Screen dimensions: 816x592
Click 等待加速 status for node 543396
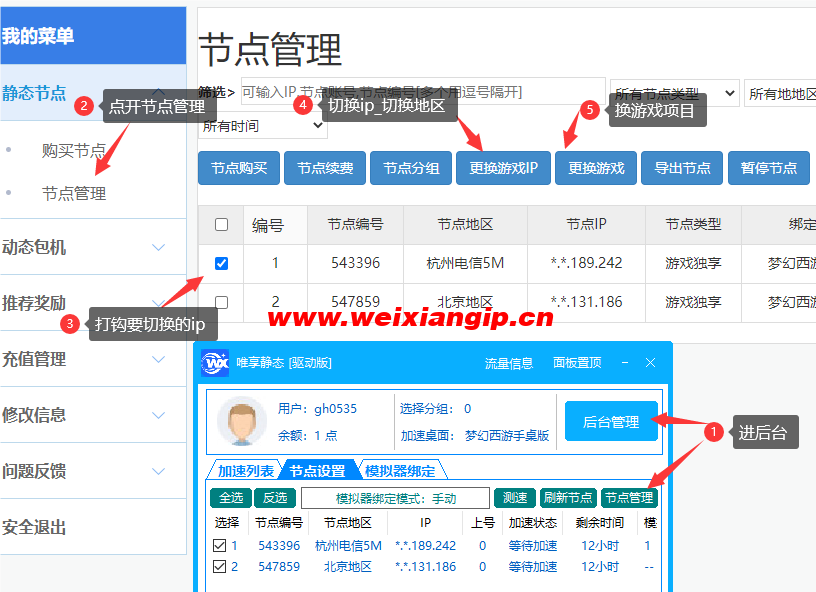point(533,546)
